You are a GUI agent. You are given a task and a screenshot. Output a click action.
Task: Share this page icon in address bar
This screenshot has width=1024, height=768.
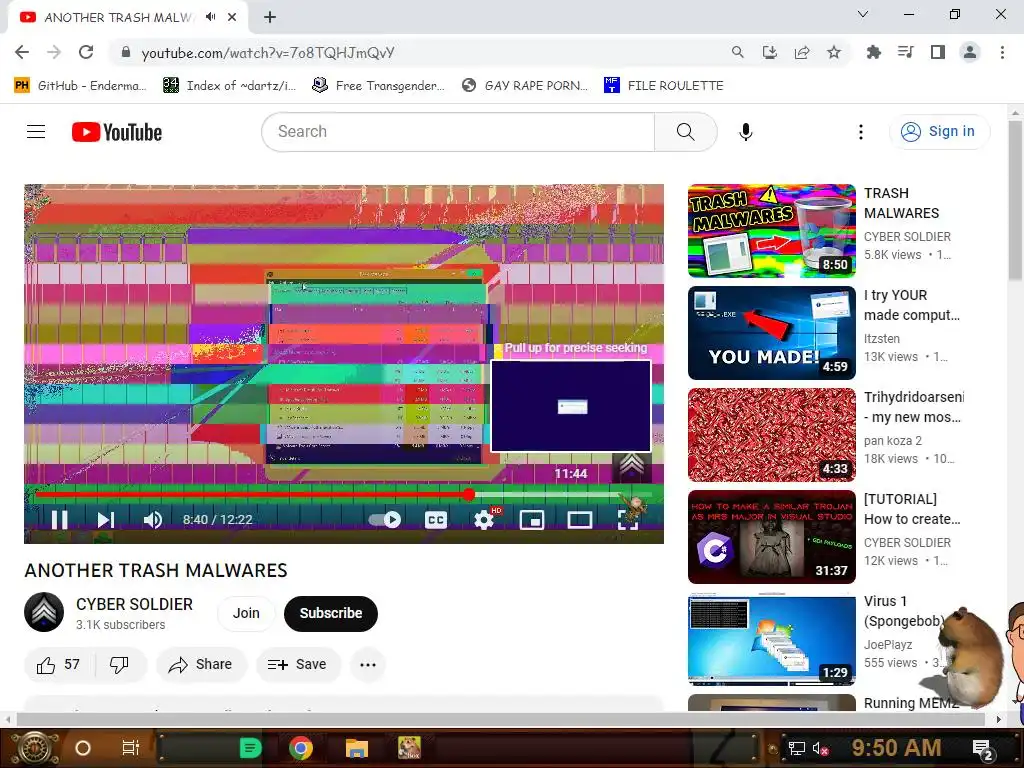[801, 52]
